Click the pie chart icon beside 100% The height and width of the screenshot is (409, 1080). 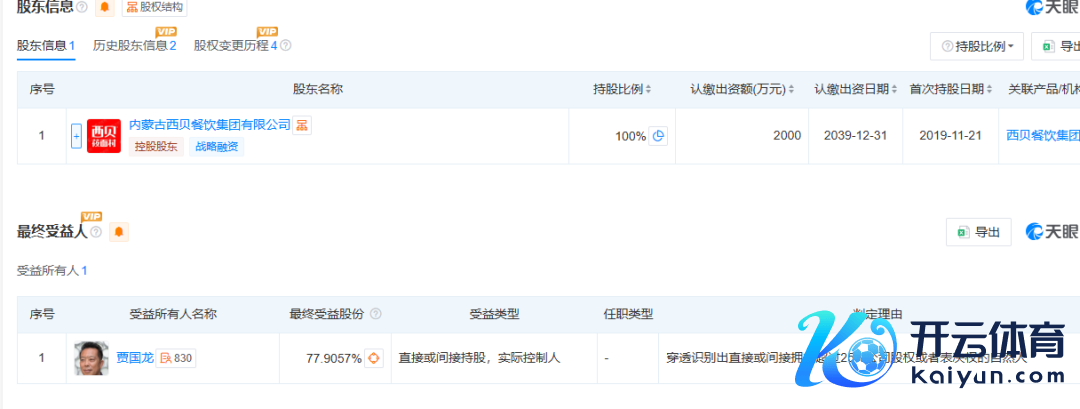pos(658,136)
